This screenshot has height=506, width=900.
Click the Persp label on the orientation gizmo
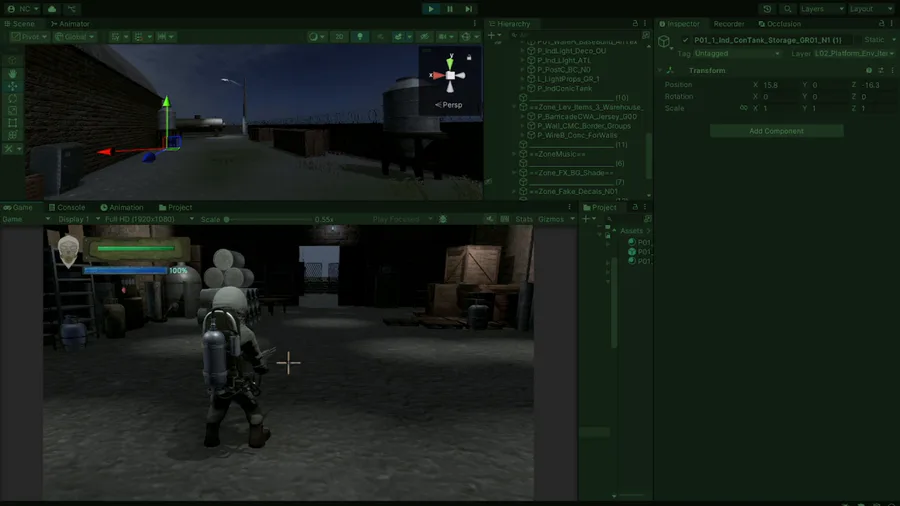point(452,105)
